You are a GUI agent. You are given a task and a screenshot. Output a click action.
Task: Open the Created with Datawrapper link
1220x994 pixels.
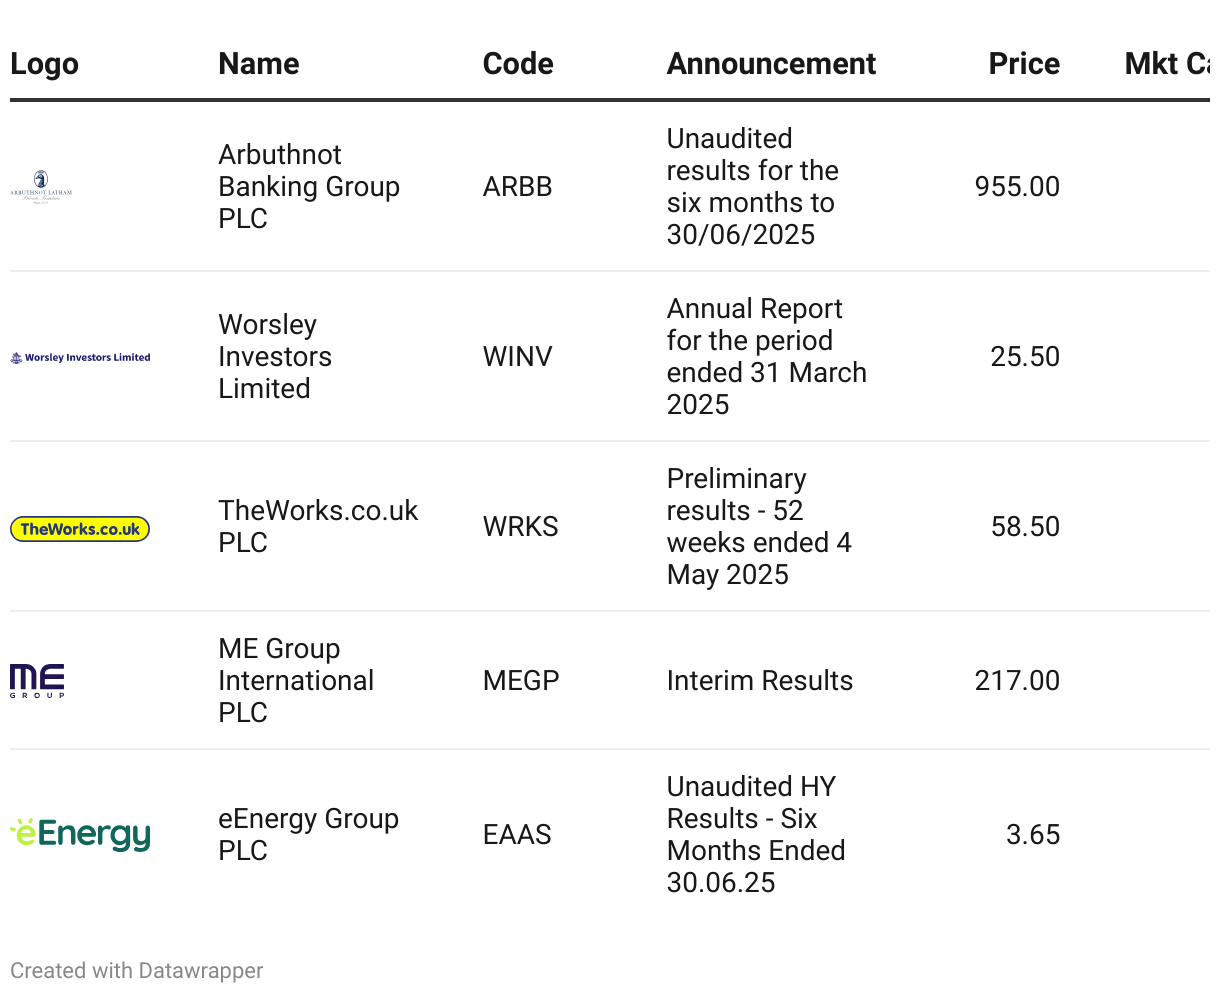(x=137, y=970)
